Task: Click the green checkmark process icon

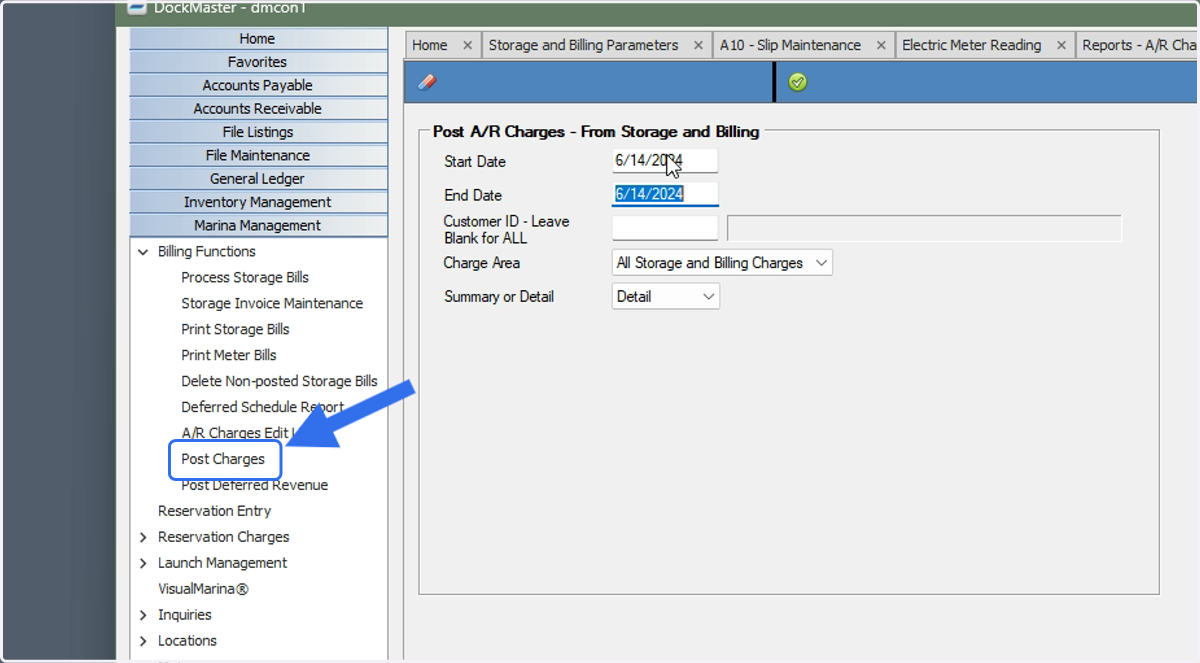Action: click(x=797, y=82)
